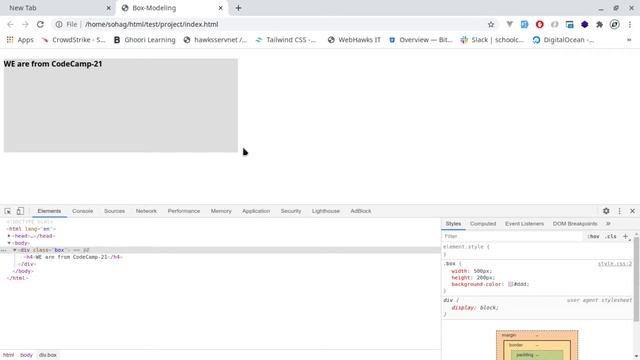The height and width of the screenshot is (360, 640).
Task: Open the AdBlock DevTools tab
Action: 361,211
